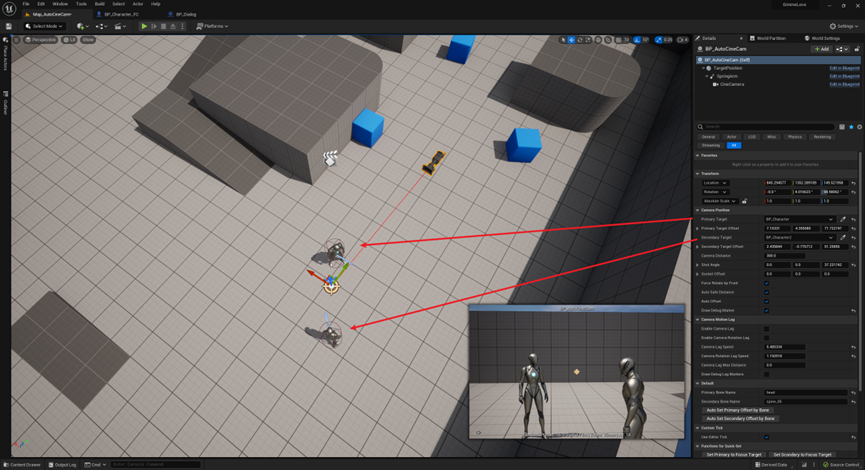Click the eject button in play controls
865x470 pixels.
coord(173,26)
